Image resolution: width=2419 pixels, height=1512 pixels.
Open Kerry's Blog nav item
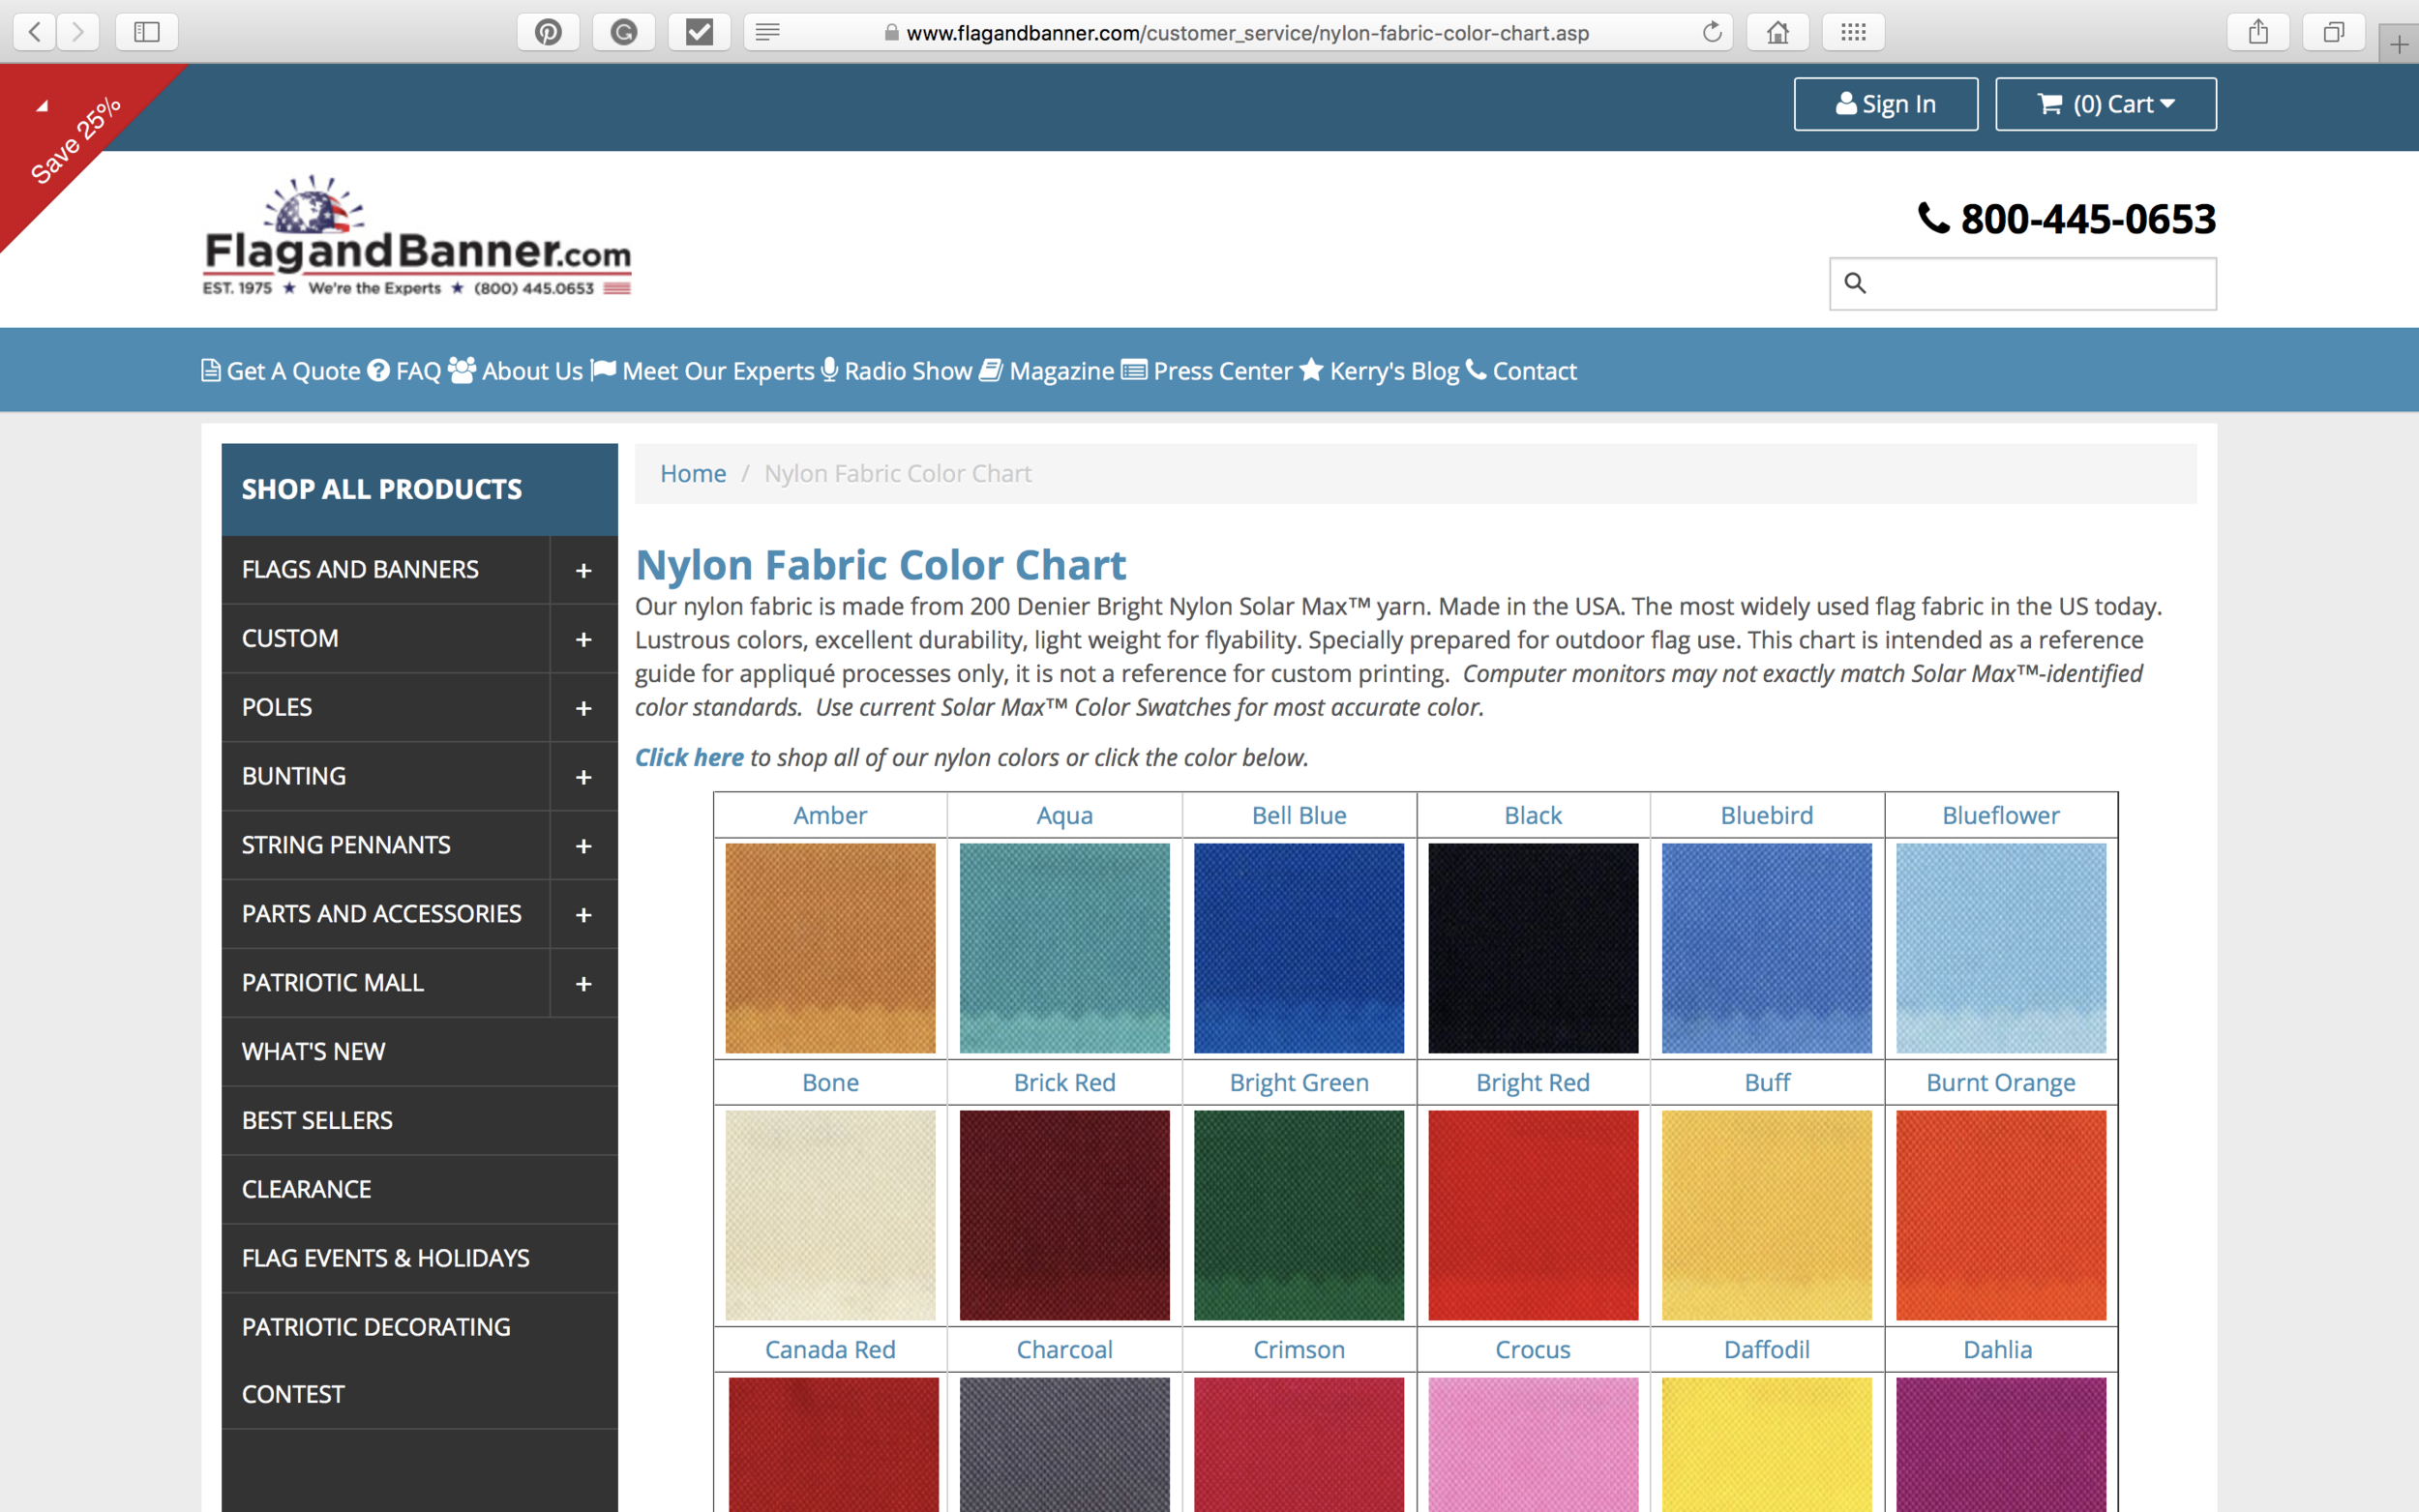click(1380, 371)
